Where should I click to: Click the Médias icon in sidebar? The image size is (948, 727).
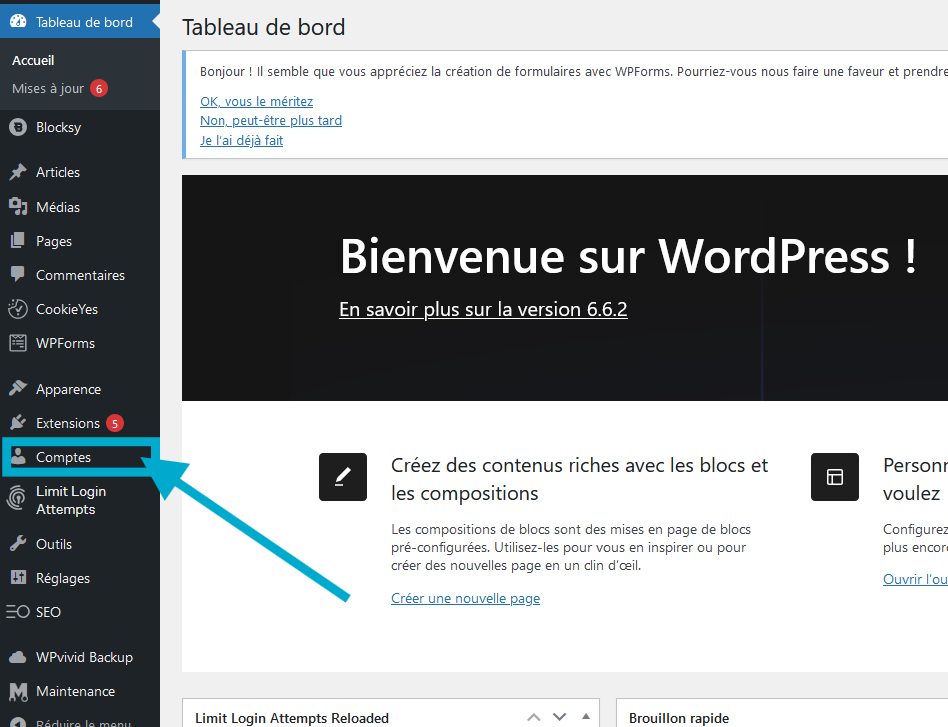click(18, 207)
